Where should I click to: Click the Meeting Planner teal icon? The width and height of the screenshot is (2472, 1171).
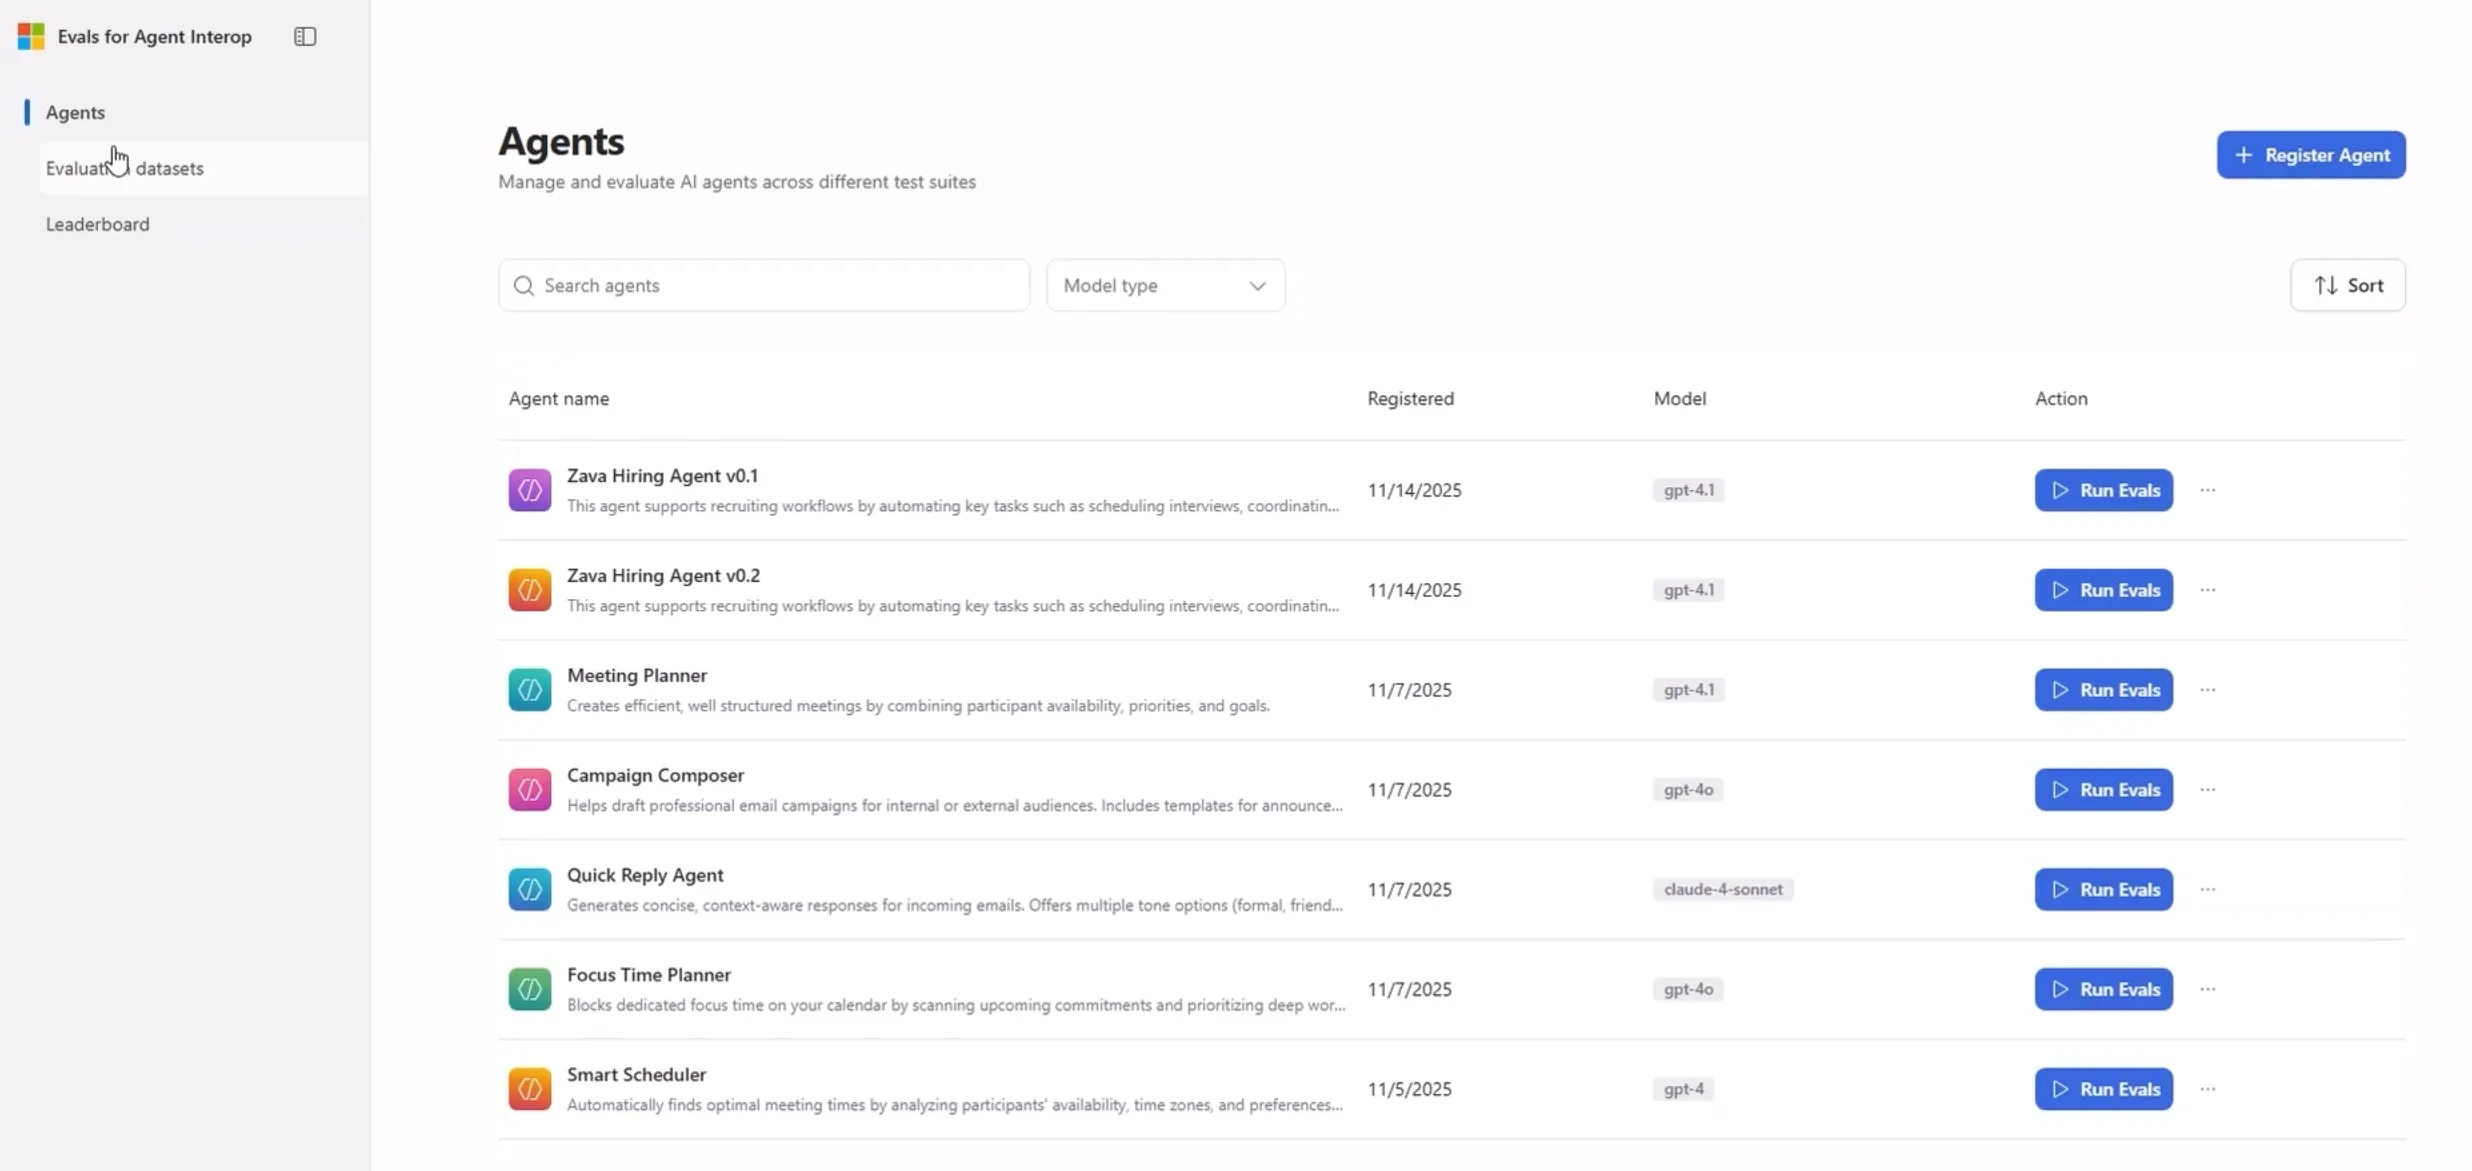pyautogui.click(x=529, y=690)
